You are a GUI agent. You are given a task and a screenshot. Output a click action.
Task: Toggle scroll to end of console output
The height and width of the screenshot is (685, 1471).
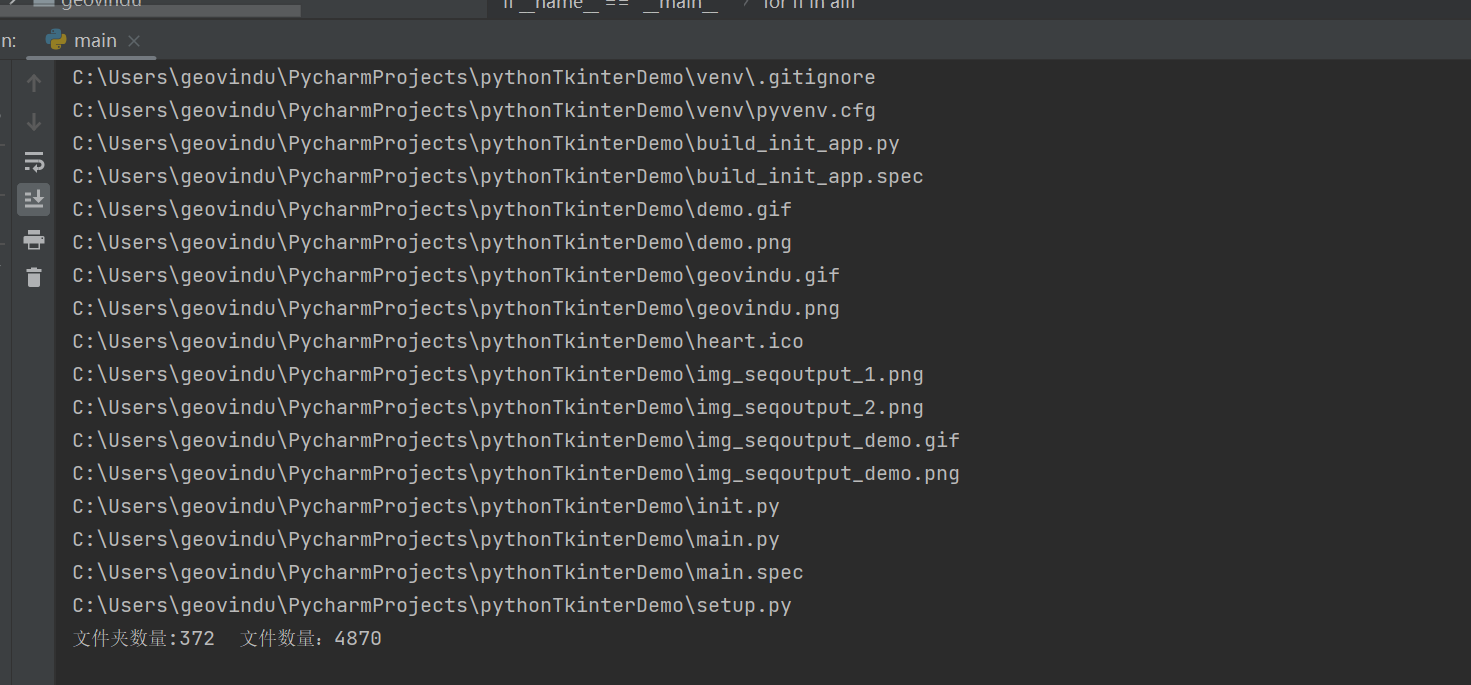tap(34, 199)
